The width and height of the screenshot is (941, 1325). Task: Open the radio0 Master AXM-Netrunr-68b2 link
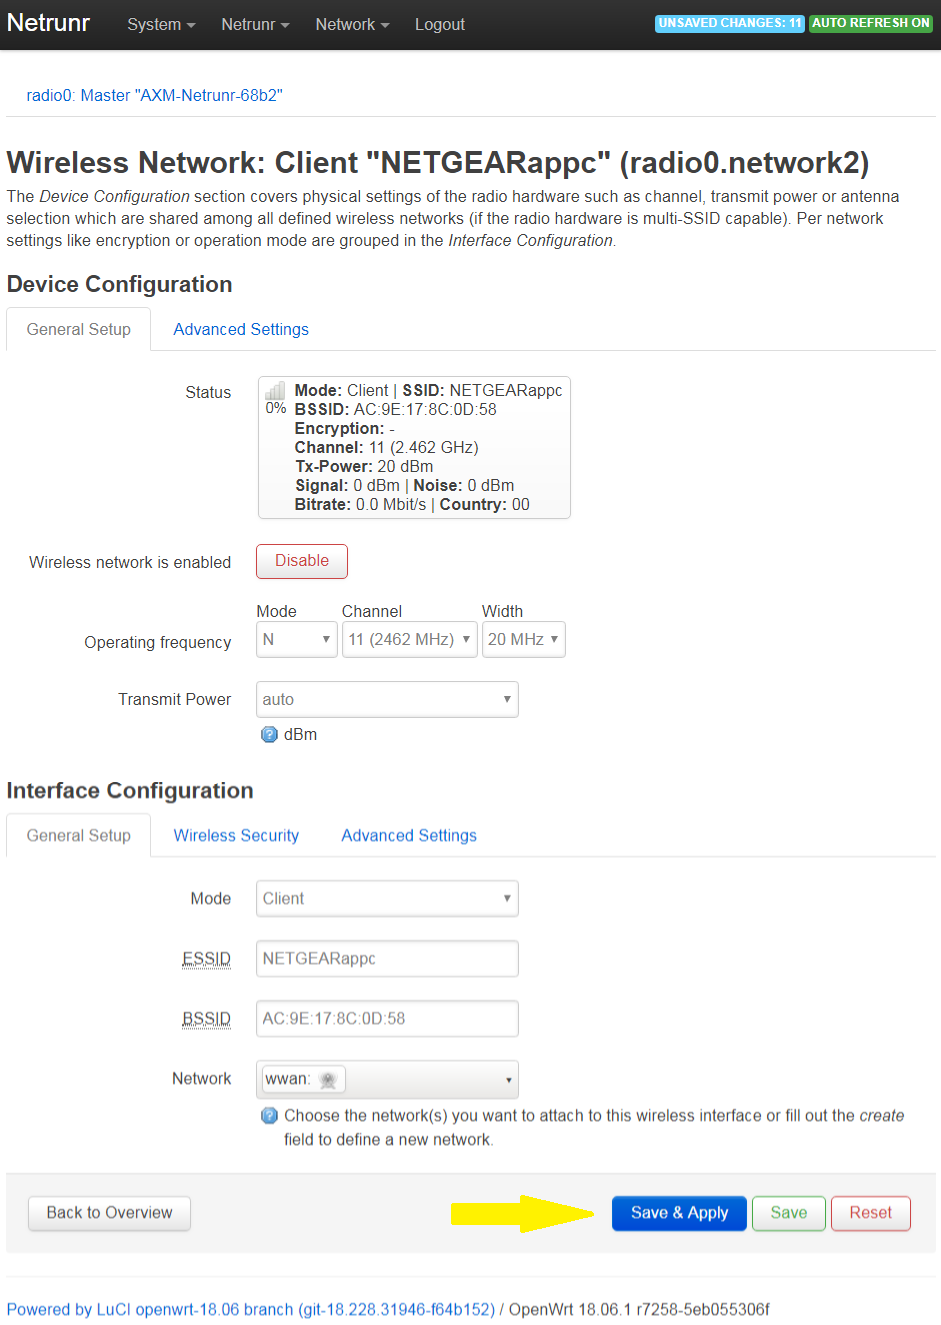pyautogui.click(x=154, y=95)
